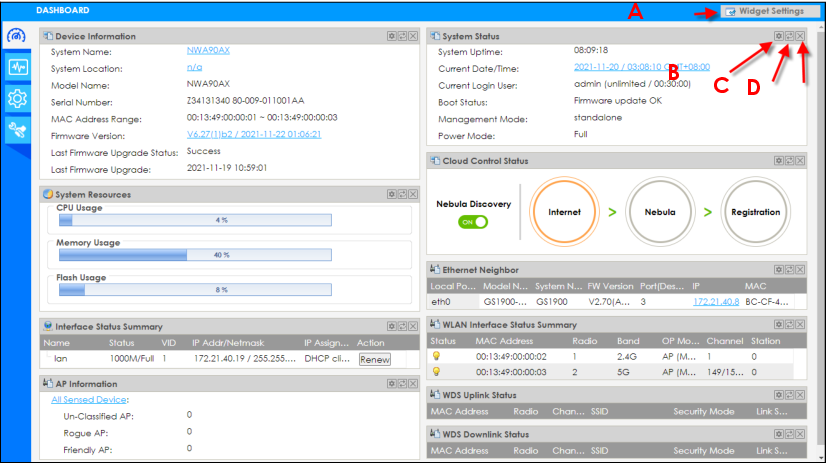Close the System Resources widget
Image resolution: width=829 pixels, height=463 pixels.
(413, 194)
